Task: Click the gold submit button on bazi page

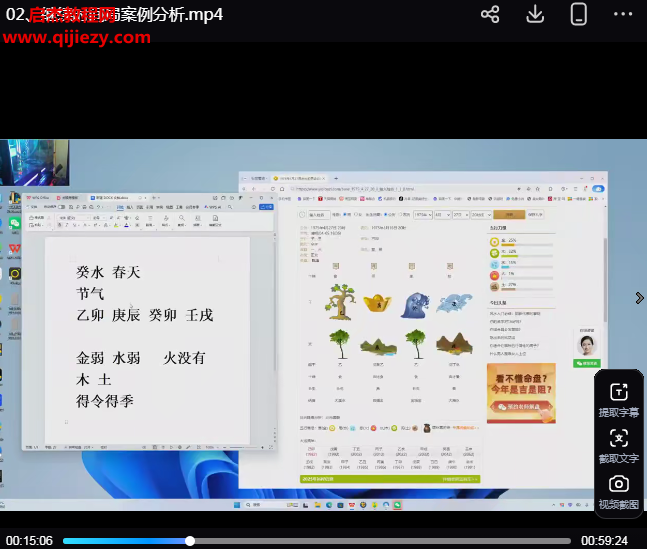Action: click(x=509, y=215)
